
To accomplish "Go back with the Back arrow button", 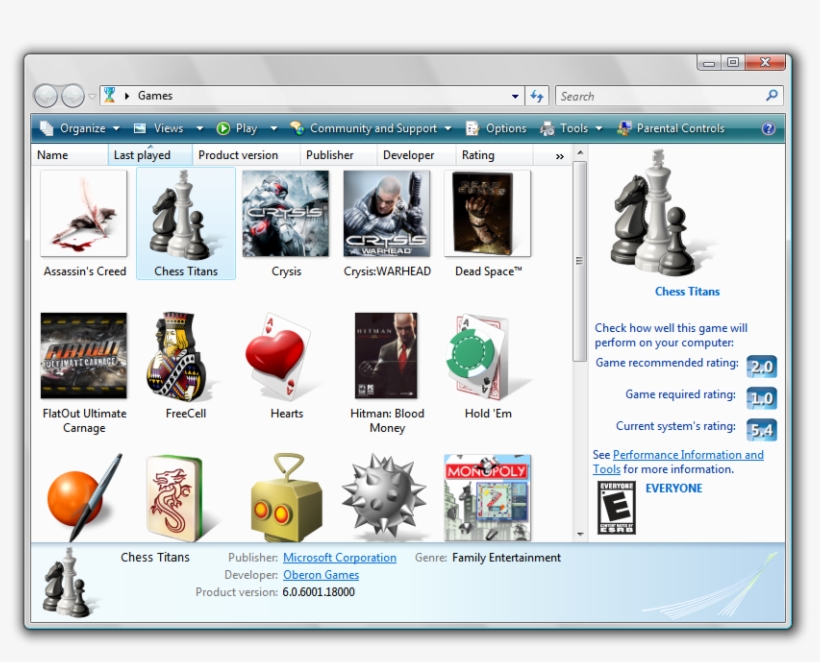I will (x=45, y=96).
